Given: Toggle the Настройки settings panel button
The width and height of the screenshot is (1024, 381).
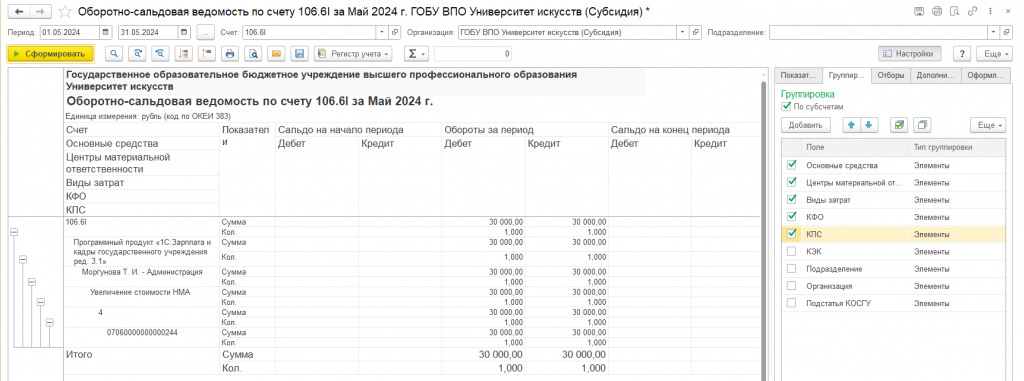Looking at the screenshot, I should (x=910, y=54).
